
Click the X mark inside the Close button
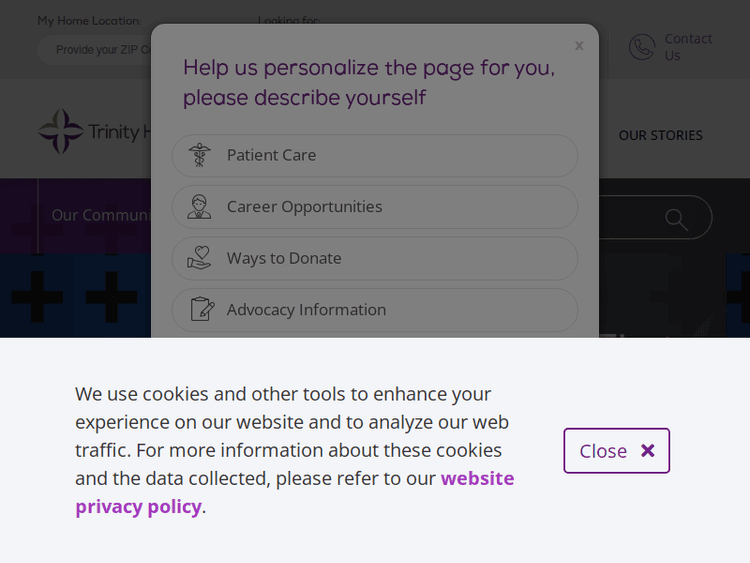click(x=647, y=451)
